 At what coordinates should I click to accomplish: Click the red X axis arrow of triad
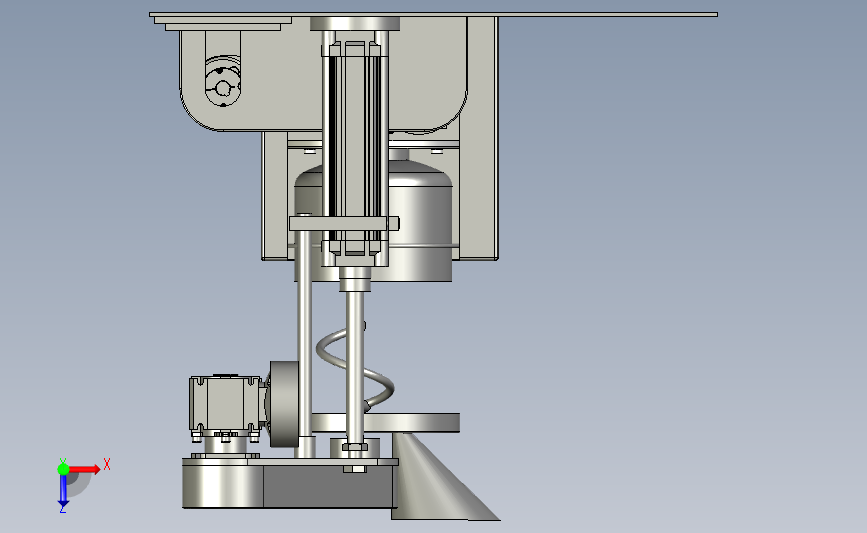point(85,469)
